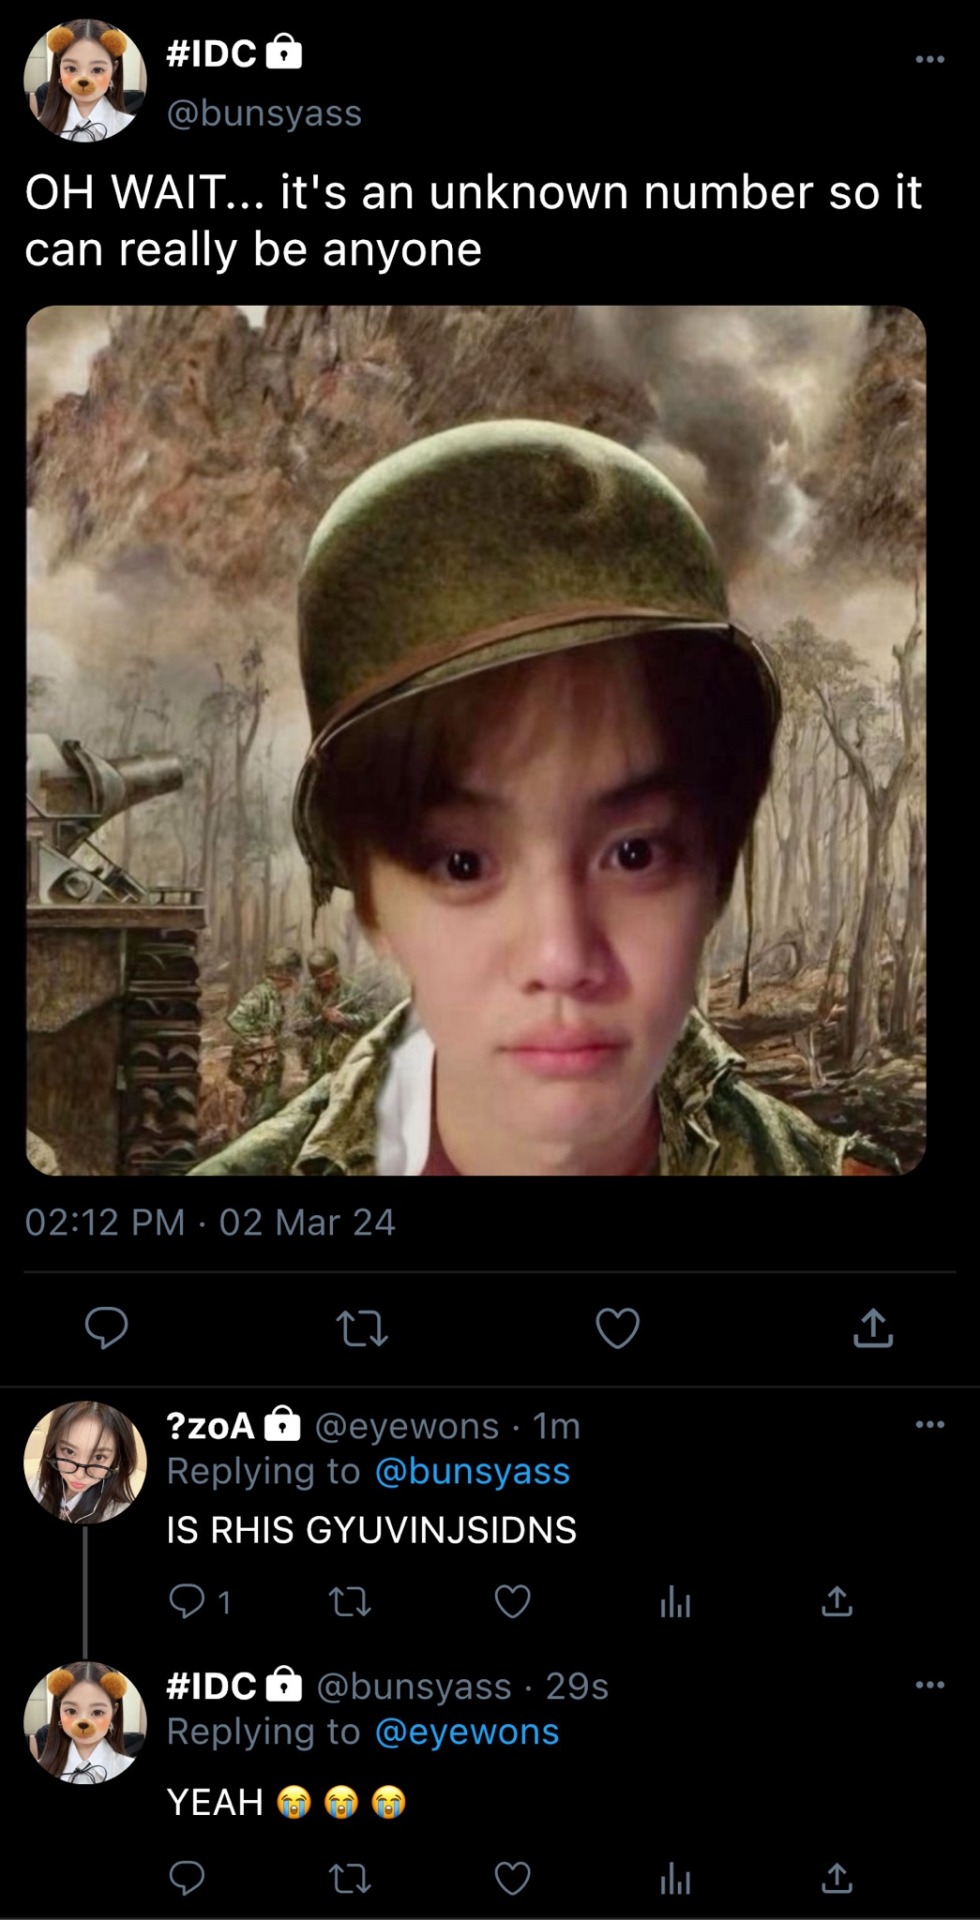Open the tweet's attached meme image
The width and height of the screenshot is (980, 1920).
pos(476,740)
